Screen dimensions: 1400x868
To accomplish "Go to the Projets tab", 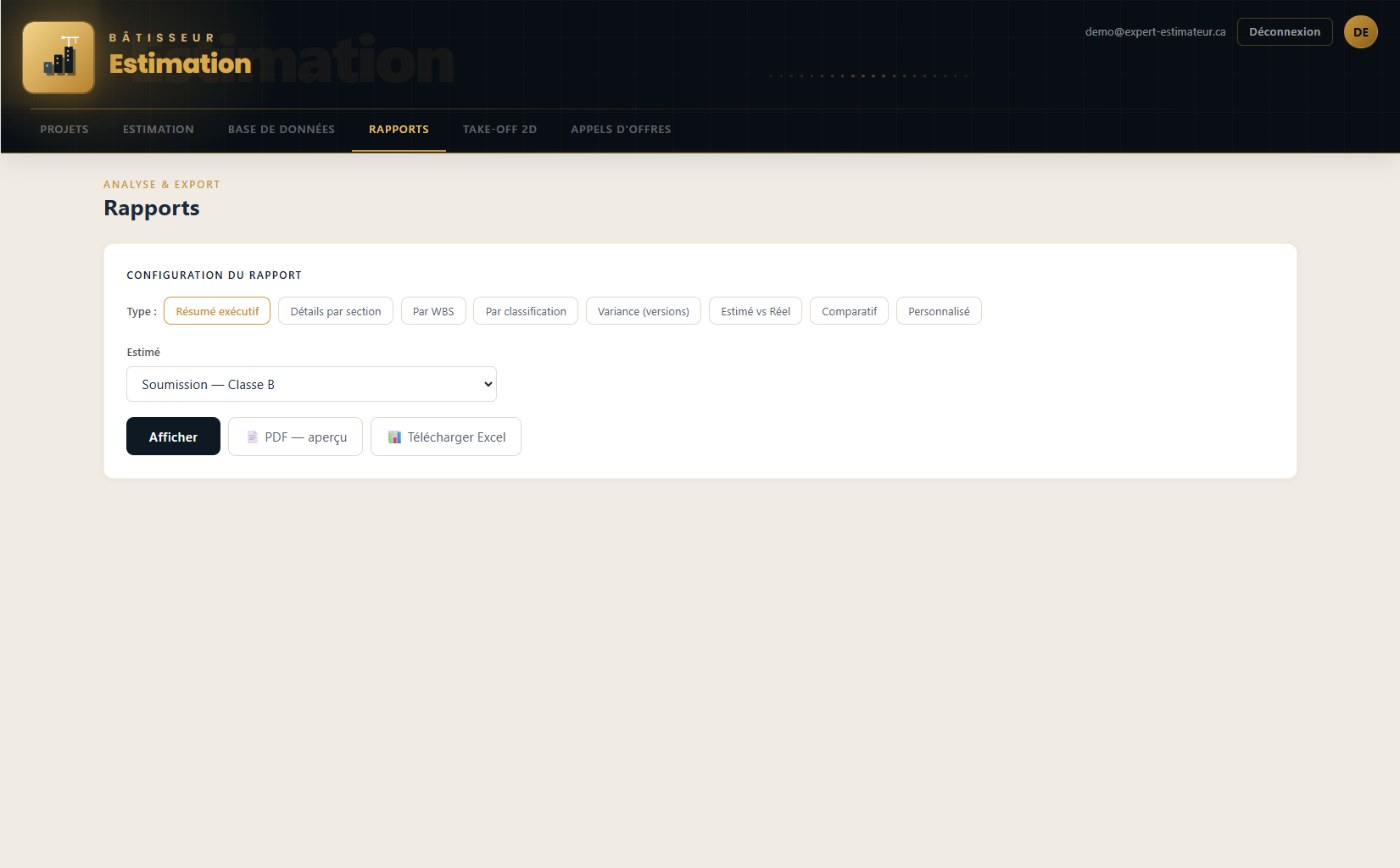I will (64, 129).
